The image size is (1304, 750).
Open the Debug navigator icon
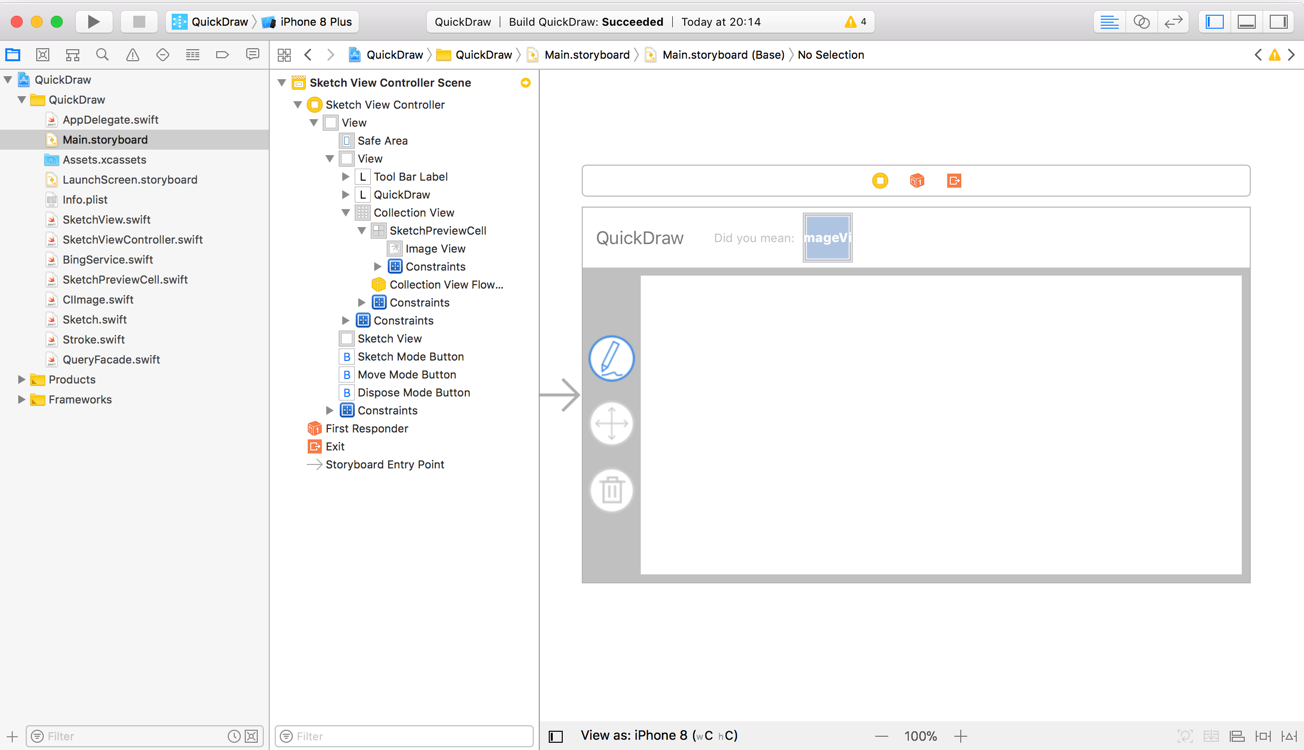coord(192,55)
